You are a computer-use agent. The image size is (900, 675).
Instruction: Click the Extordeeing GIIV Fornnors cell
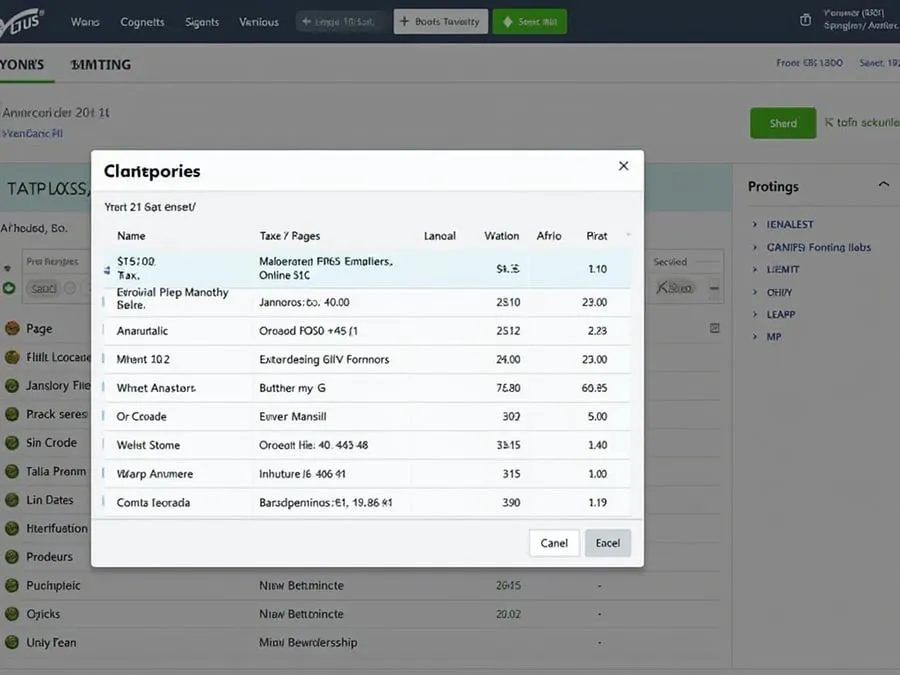[324, 359]
